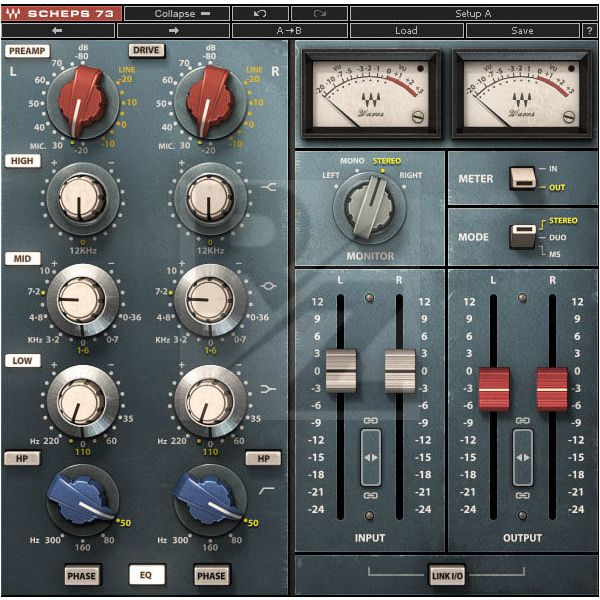
Task: Click the left channel low band knob
Action: point(82,401)
